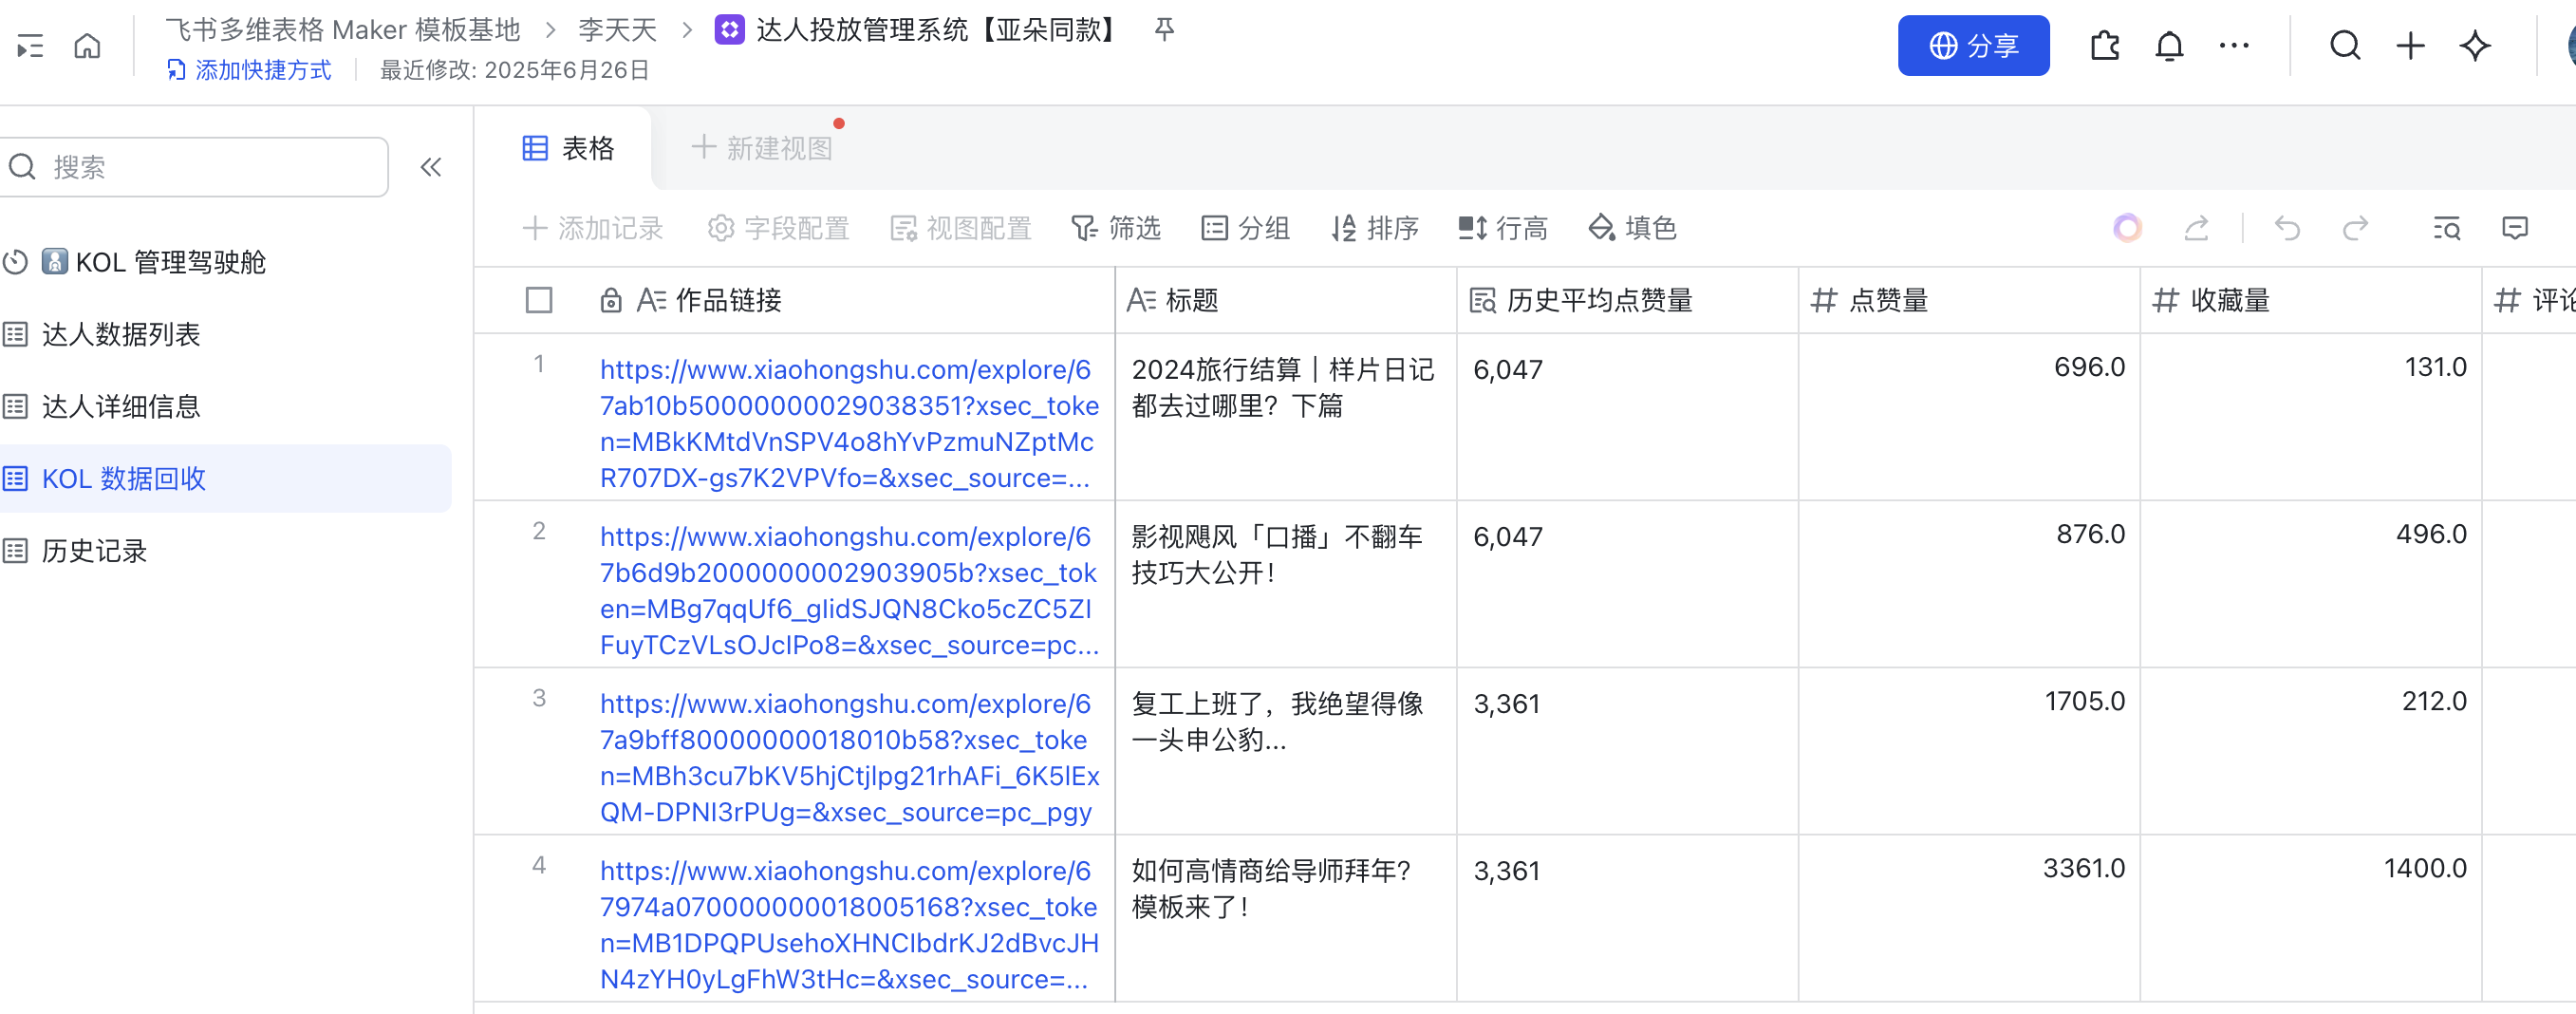This screenshot has height=1014, width=2576.
Task: Click the plus icon to create new
Action: coord(2410,46)
